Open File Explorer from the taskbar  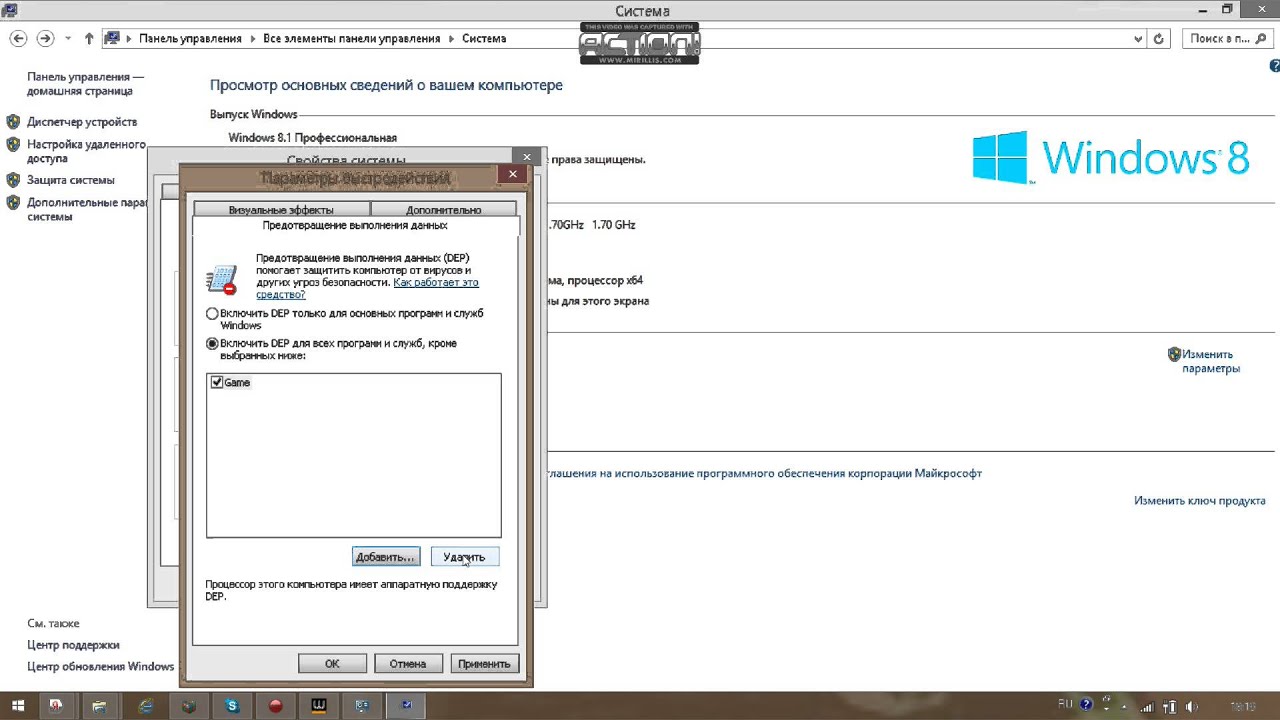coord(99,705)
